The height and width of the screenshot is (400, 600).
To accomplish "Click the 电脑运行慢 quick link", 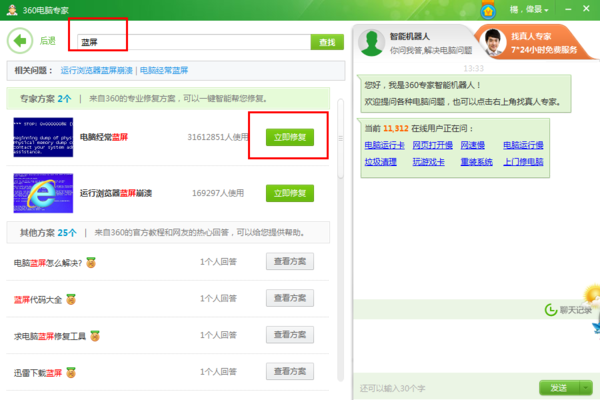I will point(523,145).
